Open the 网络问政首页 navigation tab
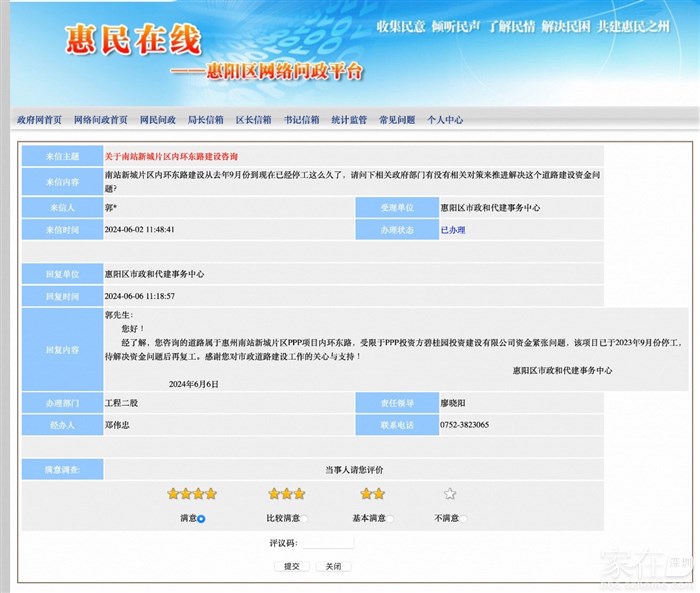The image size is (700, 593). click(x=100, y=120)
